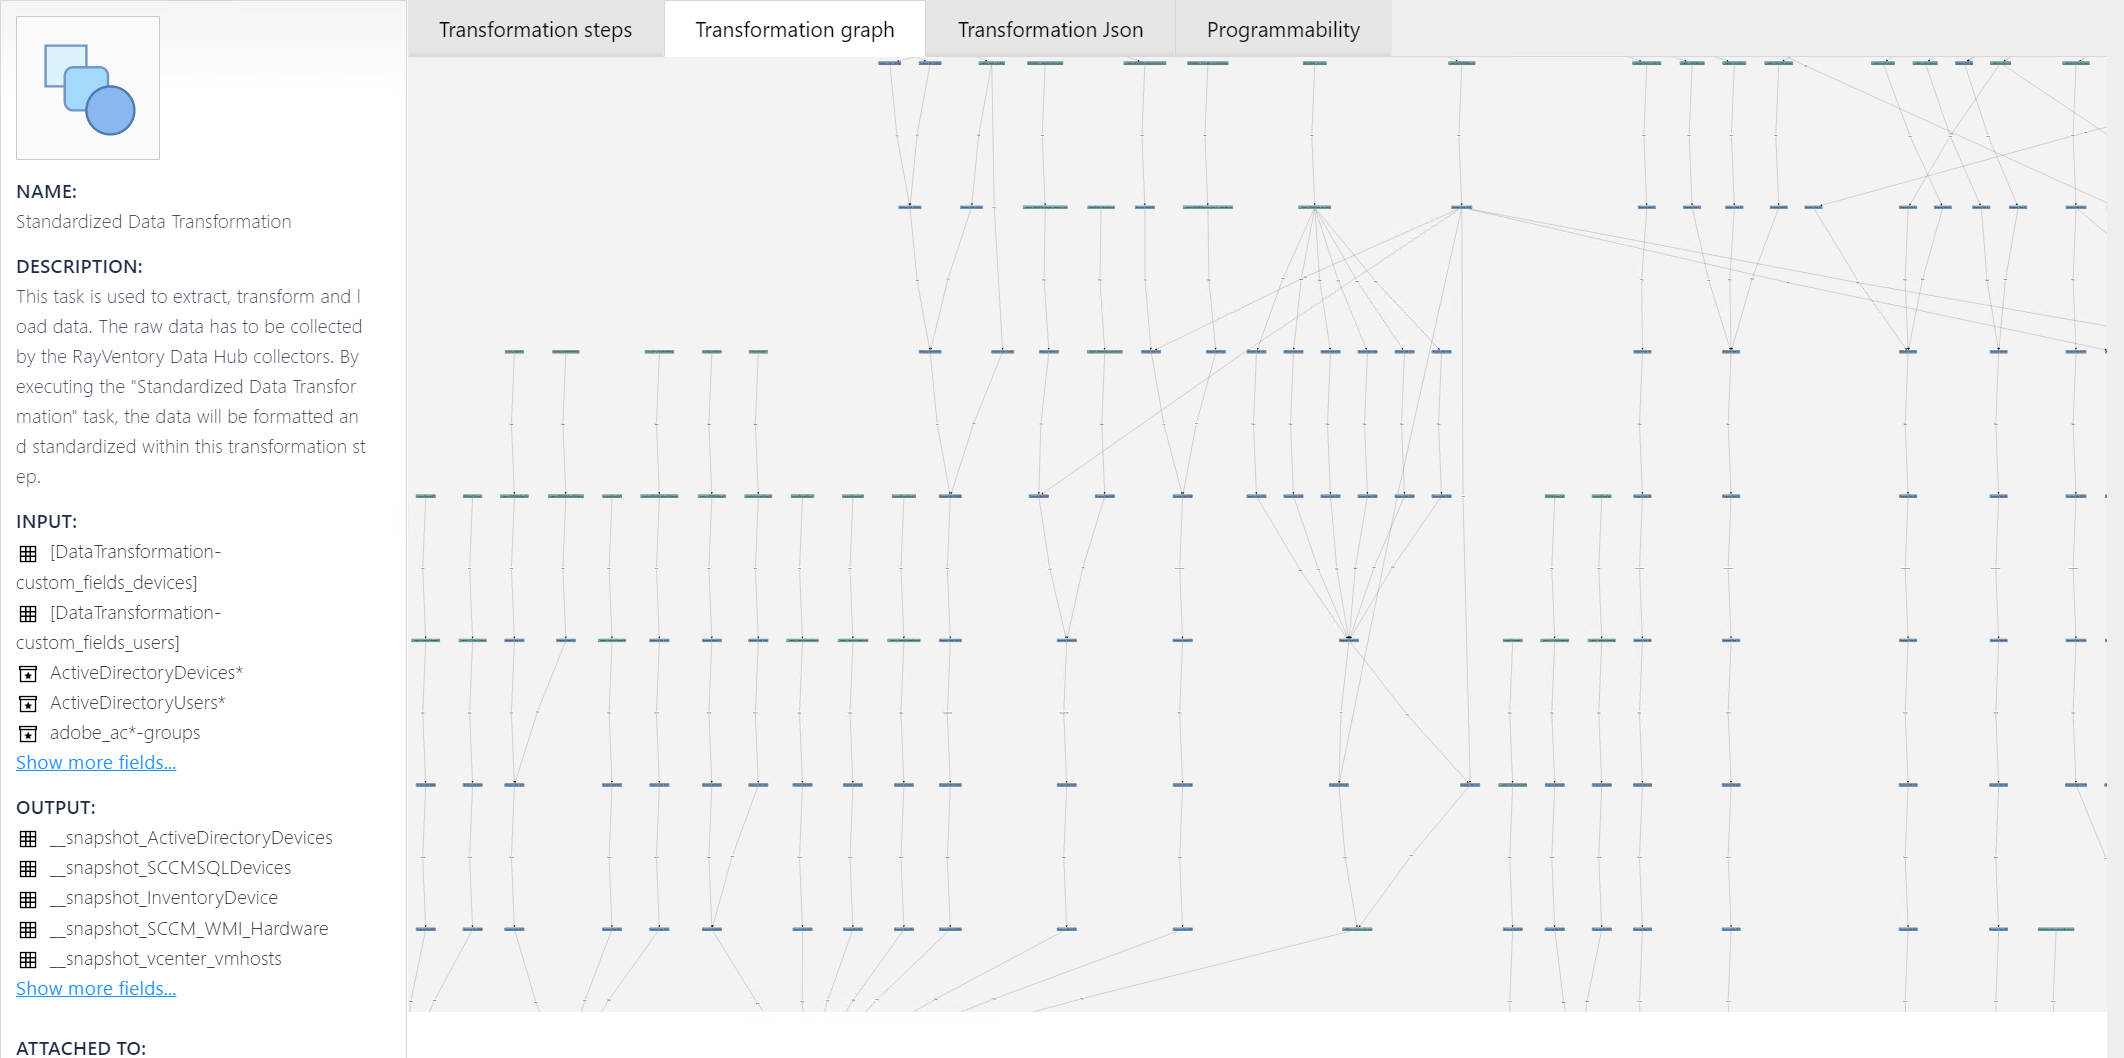Click the table icon beside __snapshot_vcenter_vmhosts
Viewport: 2124px width, 1058px height.
pyautogui.click(x=27, y=959)
